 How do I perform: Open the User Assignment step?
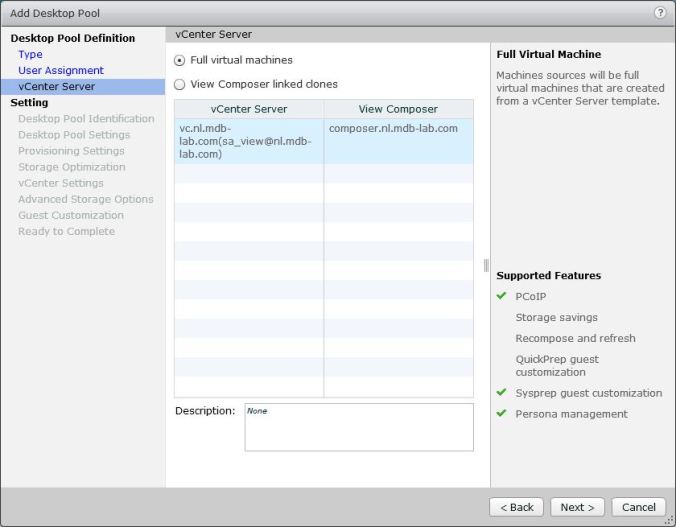click(60, 70)
